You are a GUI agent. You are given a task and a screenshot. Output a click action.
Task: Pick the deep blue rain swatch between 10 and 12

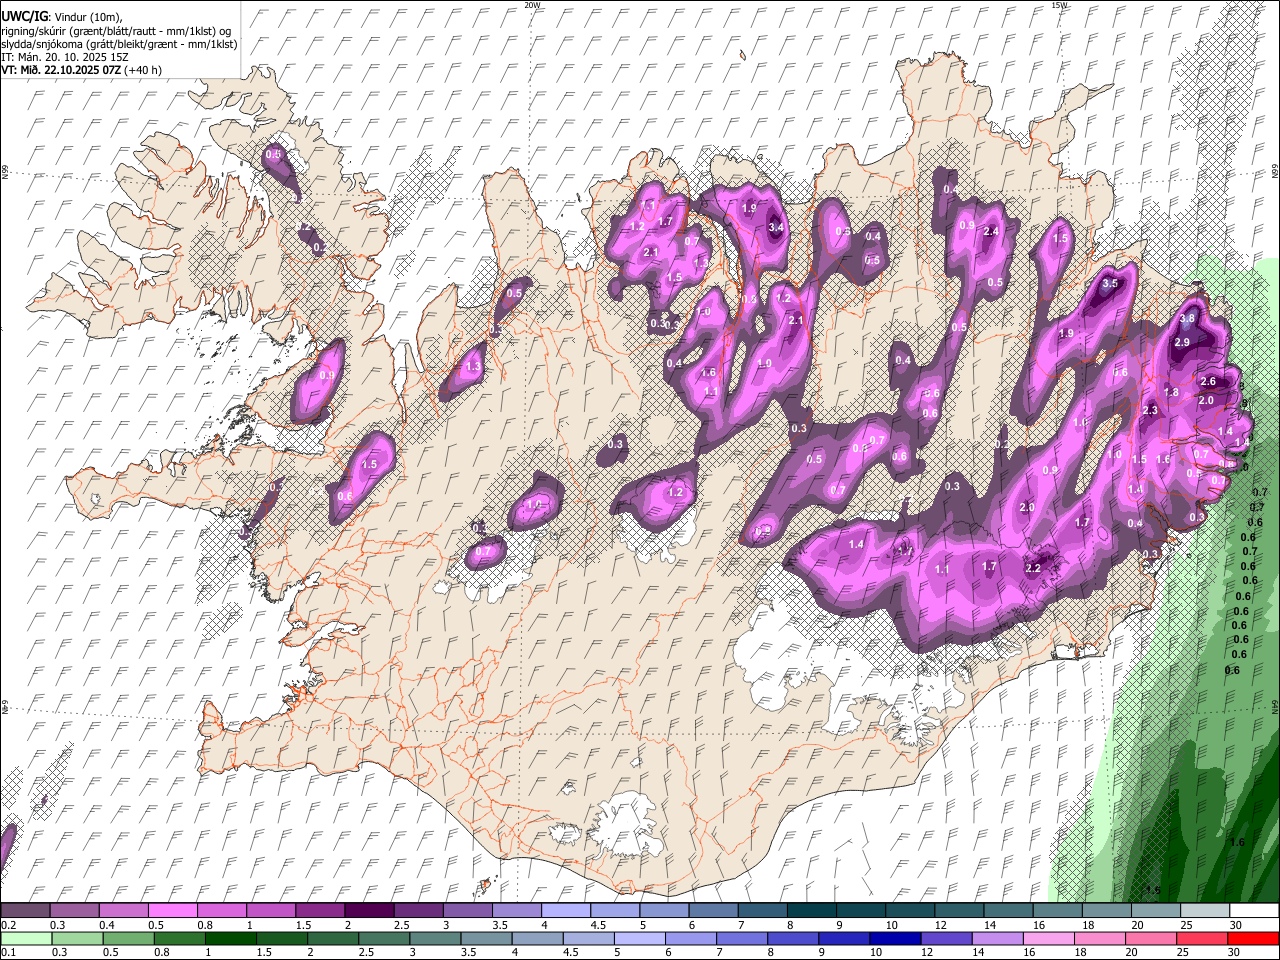point(896,938)
